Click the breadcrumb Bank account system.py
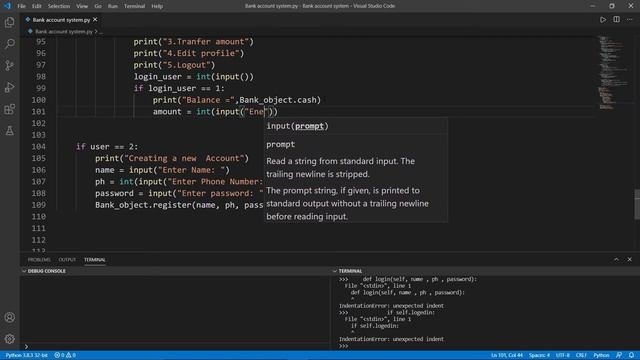 click(x=64, y=31)
